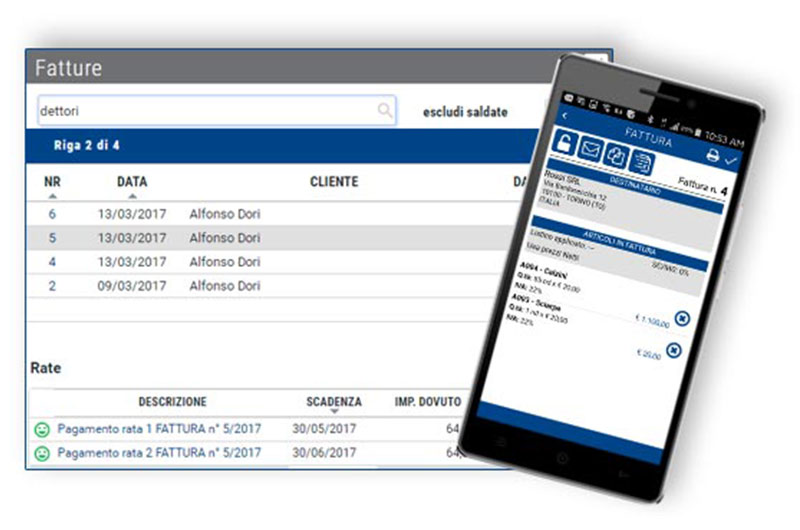Open Pagamento rata 1 FATTURA n° 5/2017
The width and height of the screenshot is (800, 530).
[159, 428]
